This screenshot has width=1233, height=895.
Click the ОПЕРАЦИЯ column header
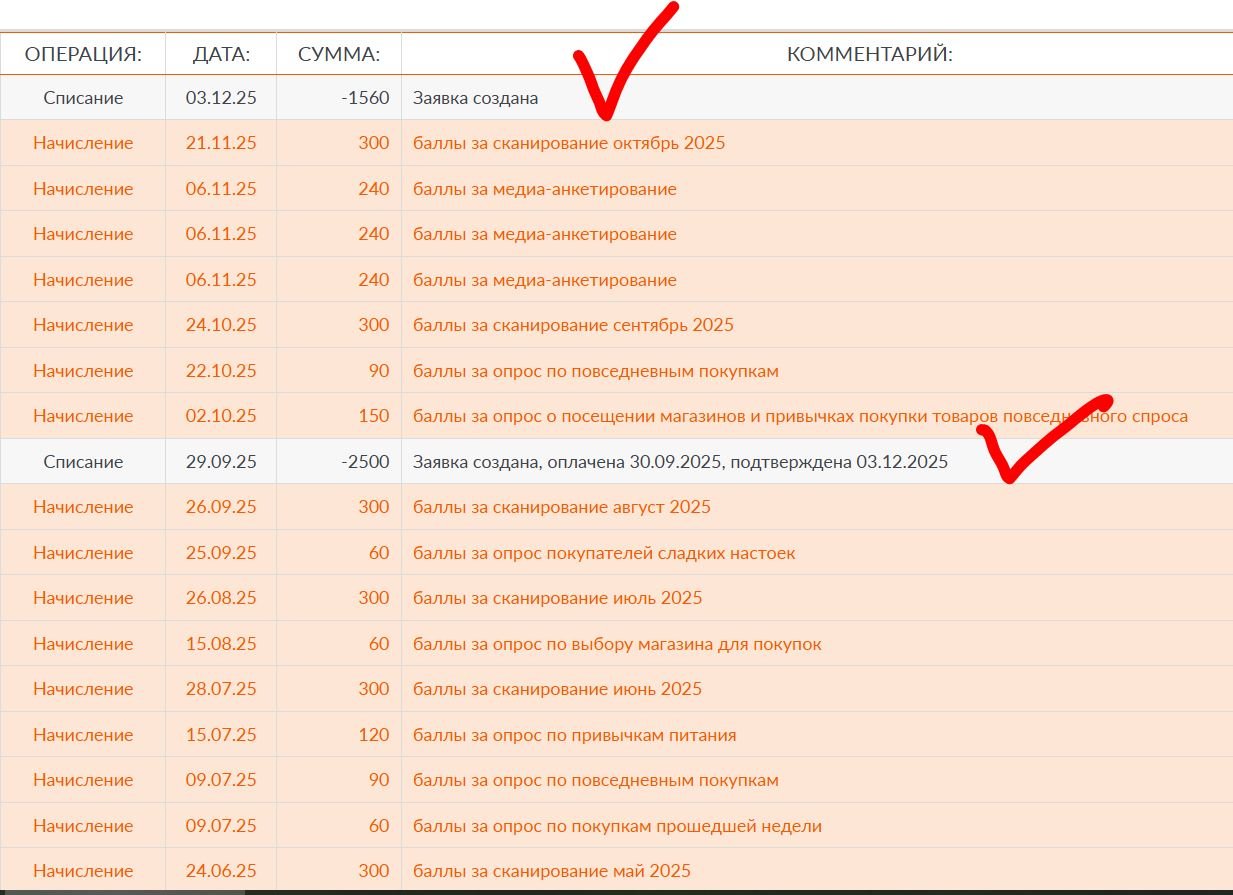point(83,54)
